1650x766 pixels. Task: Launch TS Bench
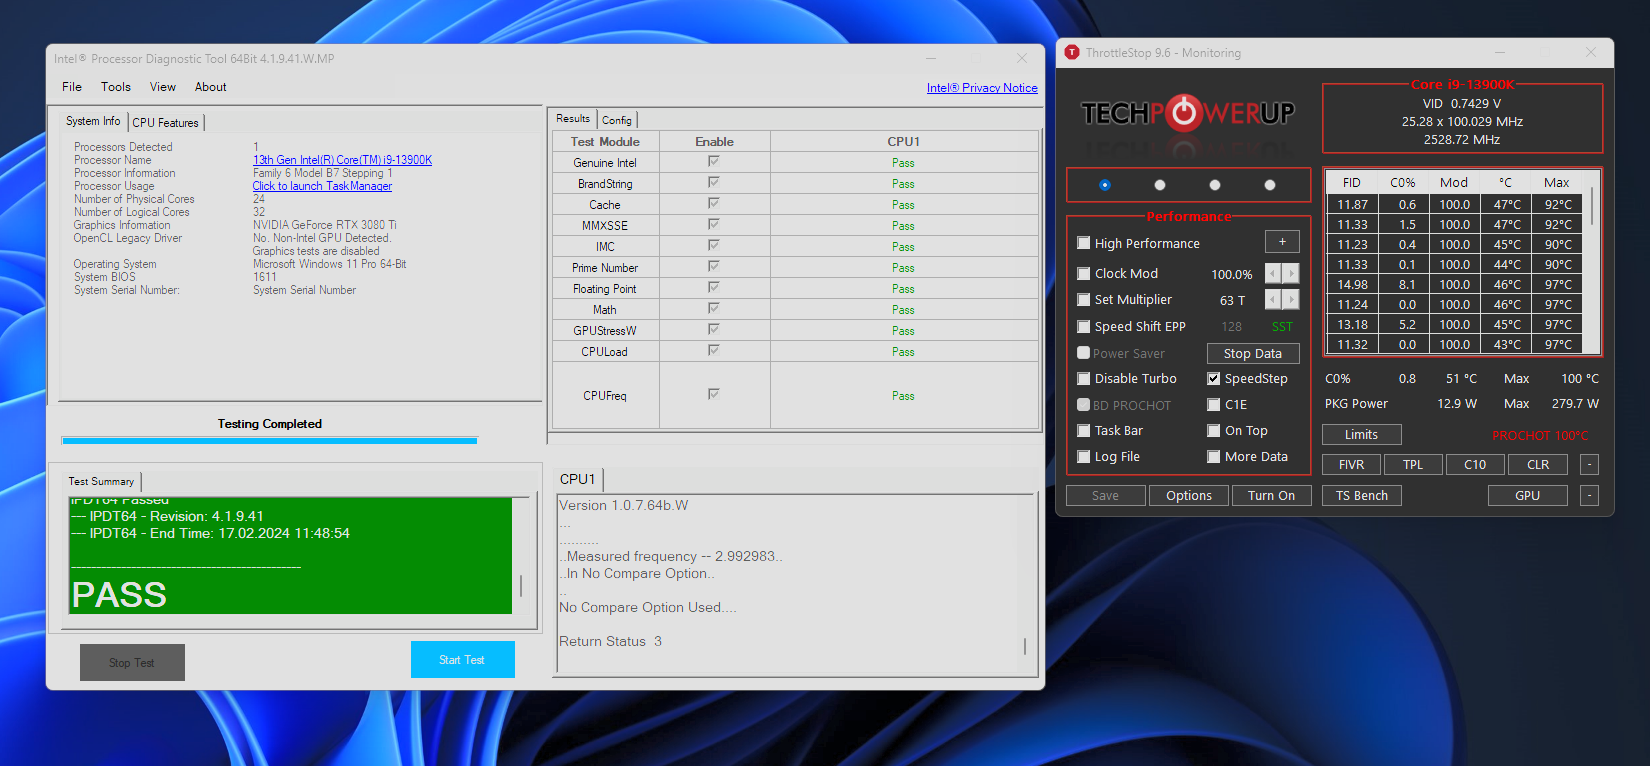(x=1362, y=495)
